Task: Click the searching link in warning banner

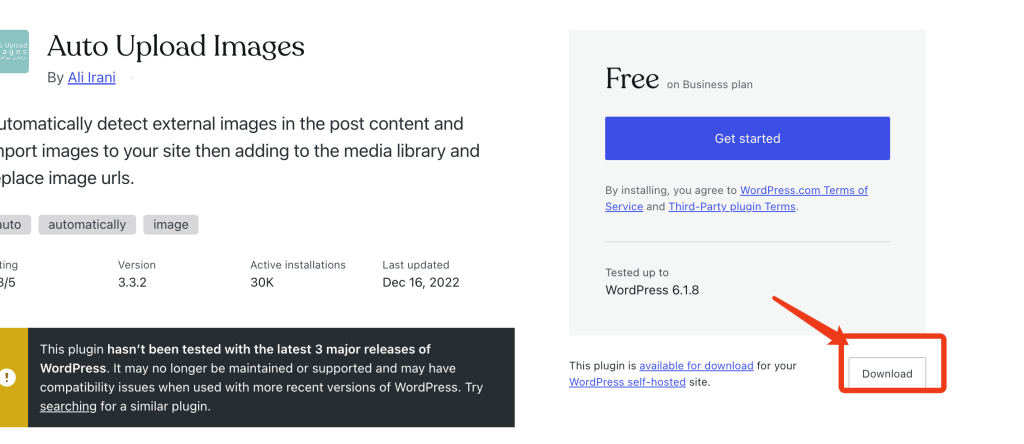Action: [x=68, y=406]
